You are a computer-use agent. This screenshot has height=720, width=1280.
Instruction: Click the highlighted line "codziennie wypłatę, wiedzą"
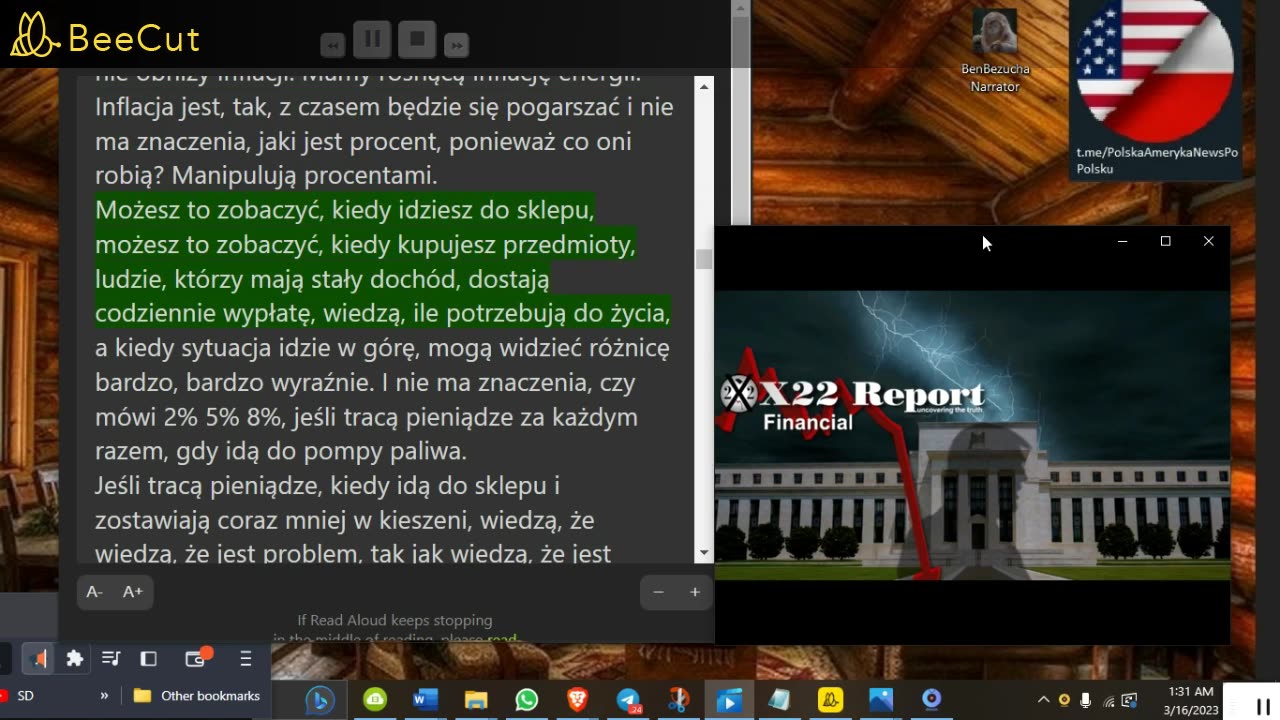[382, 313]
